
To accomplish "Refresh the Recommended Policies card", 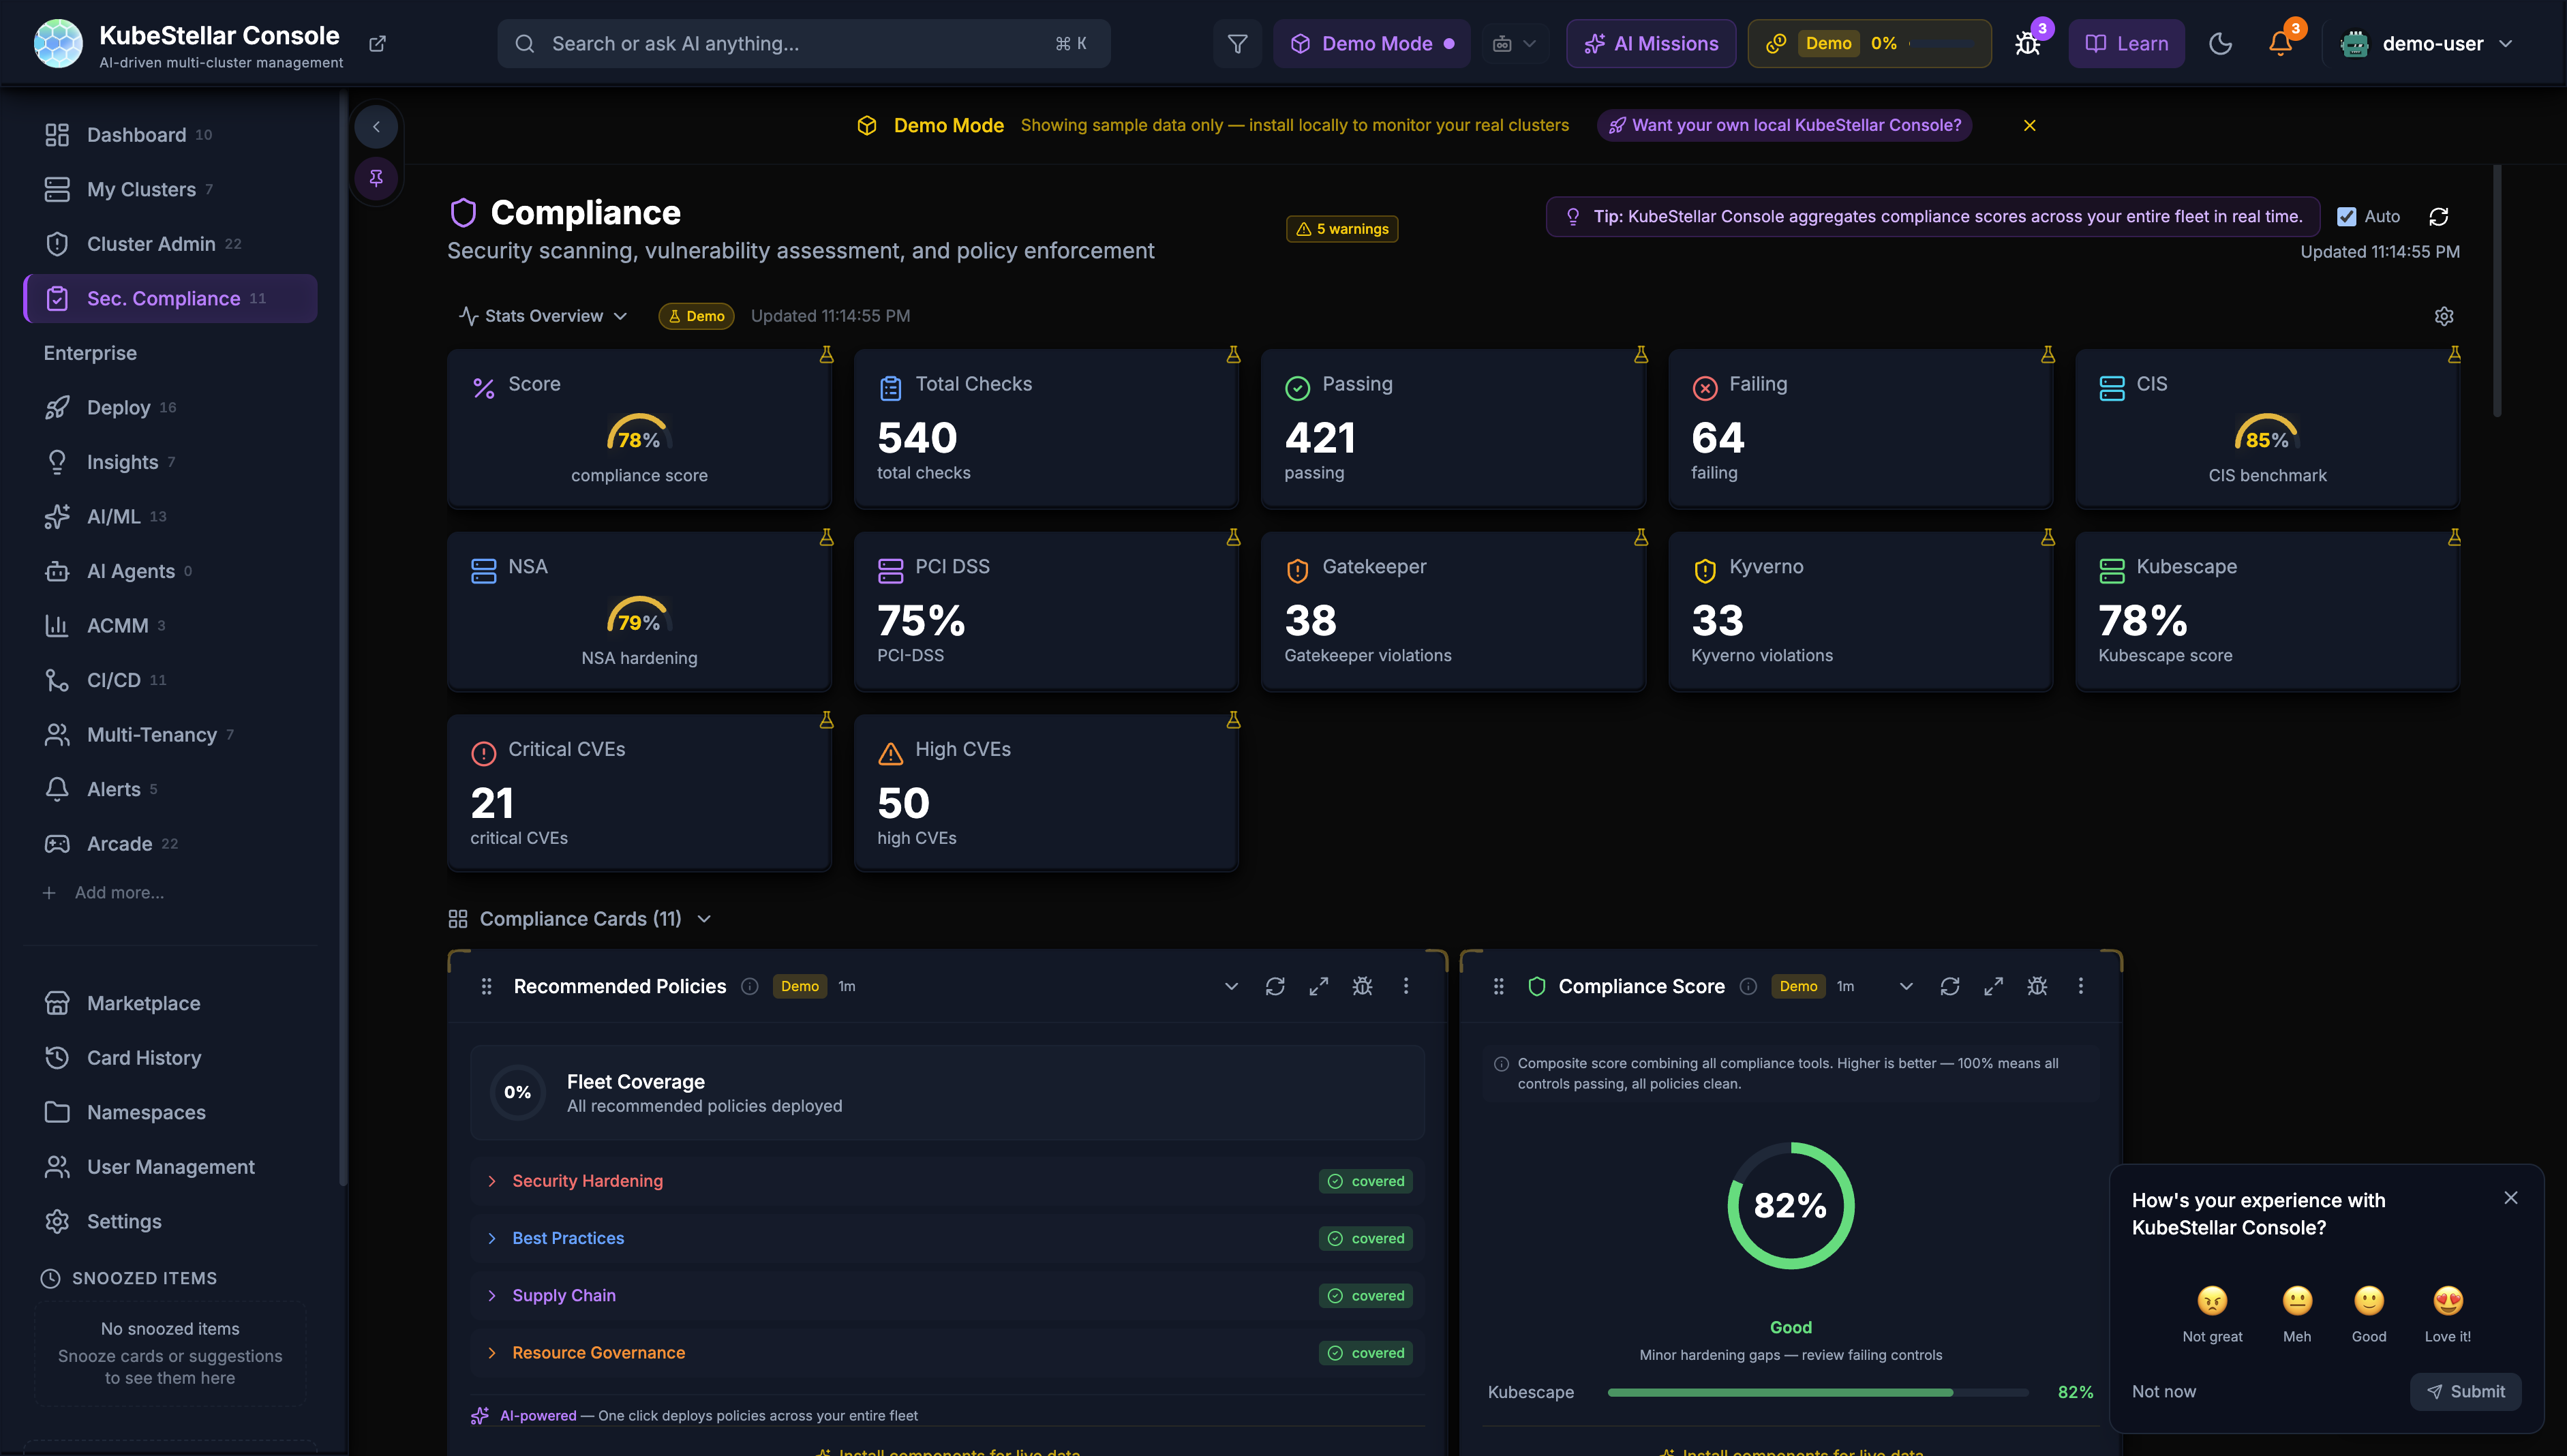I will [x=1275, y=986].
